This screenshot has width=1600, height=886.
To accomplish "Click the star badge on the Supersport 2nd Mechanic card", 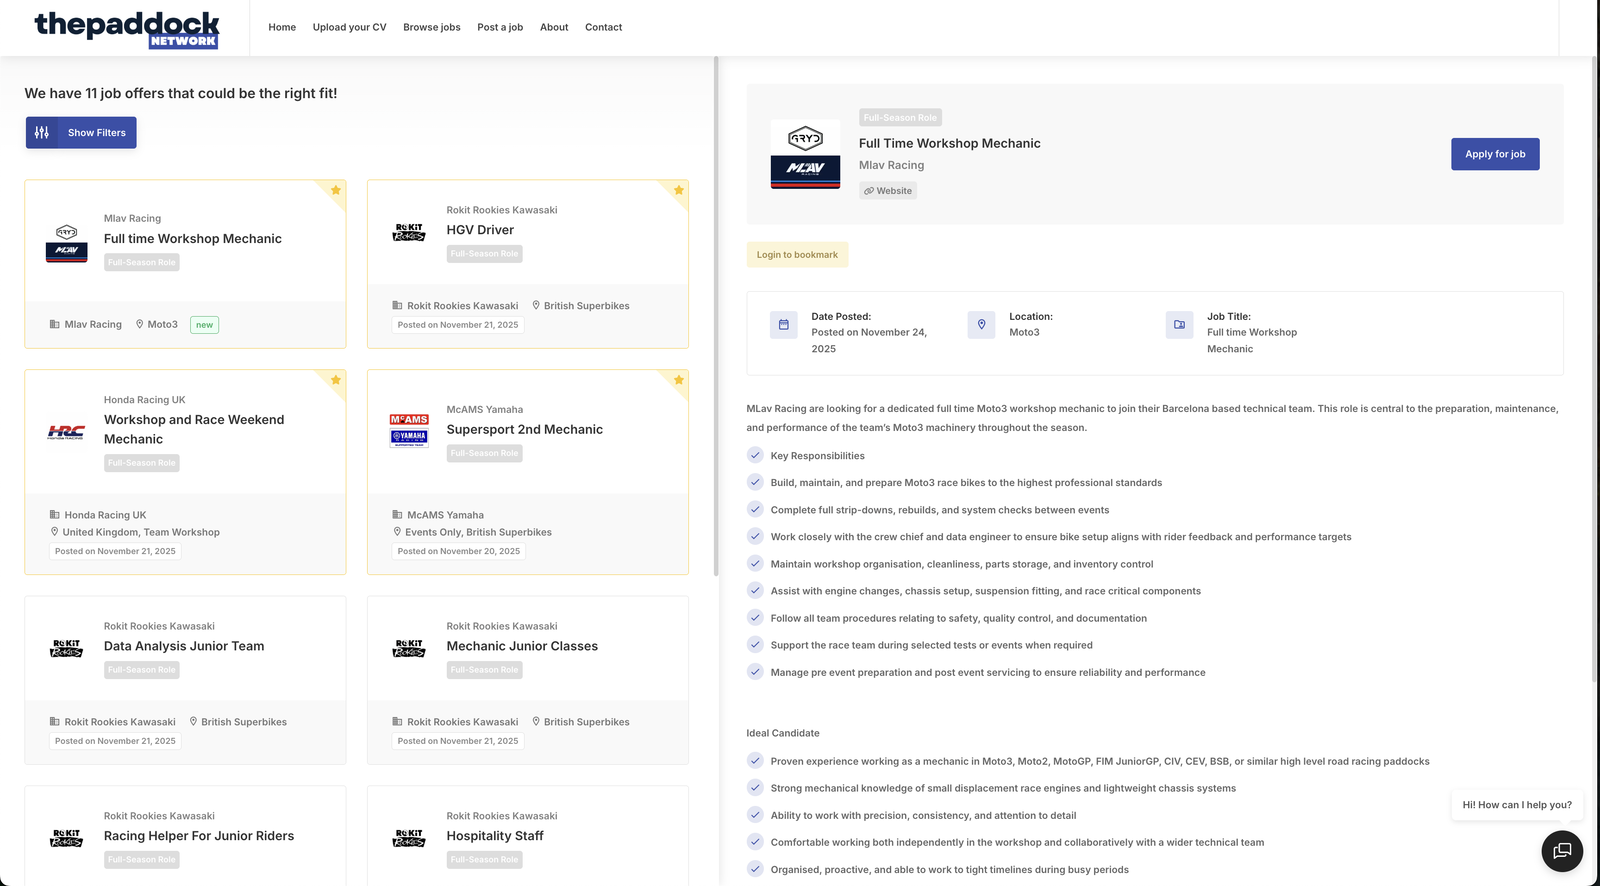I will coord(679,380).
